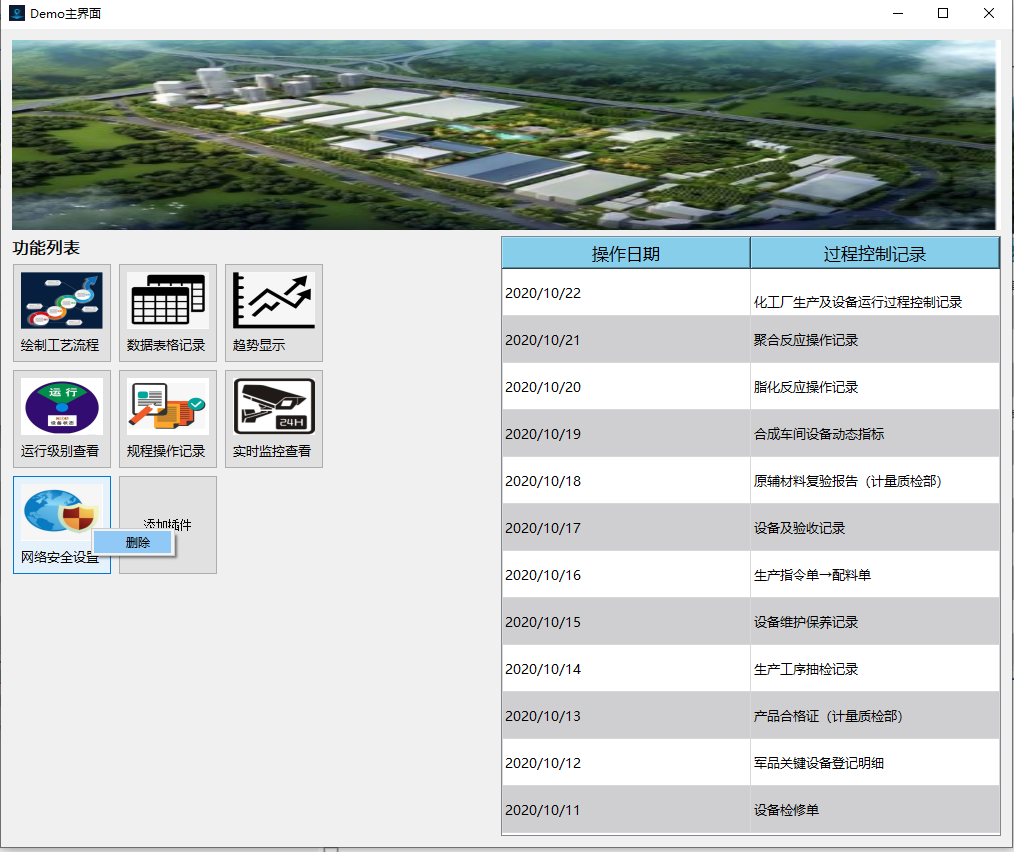The image size is (1014, 852).
Task: Select date cell 2020/10/19
Action: pyautogui.click(x=626, y=433)
